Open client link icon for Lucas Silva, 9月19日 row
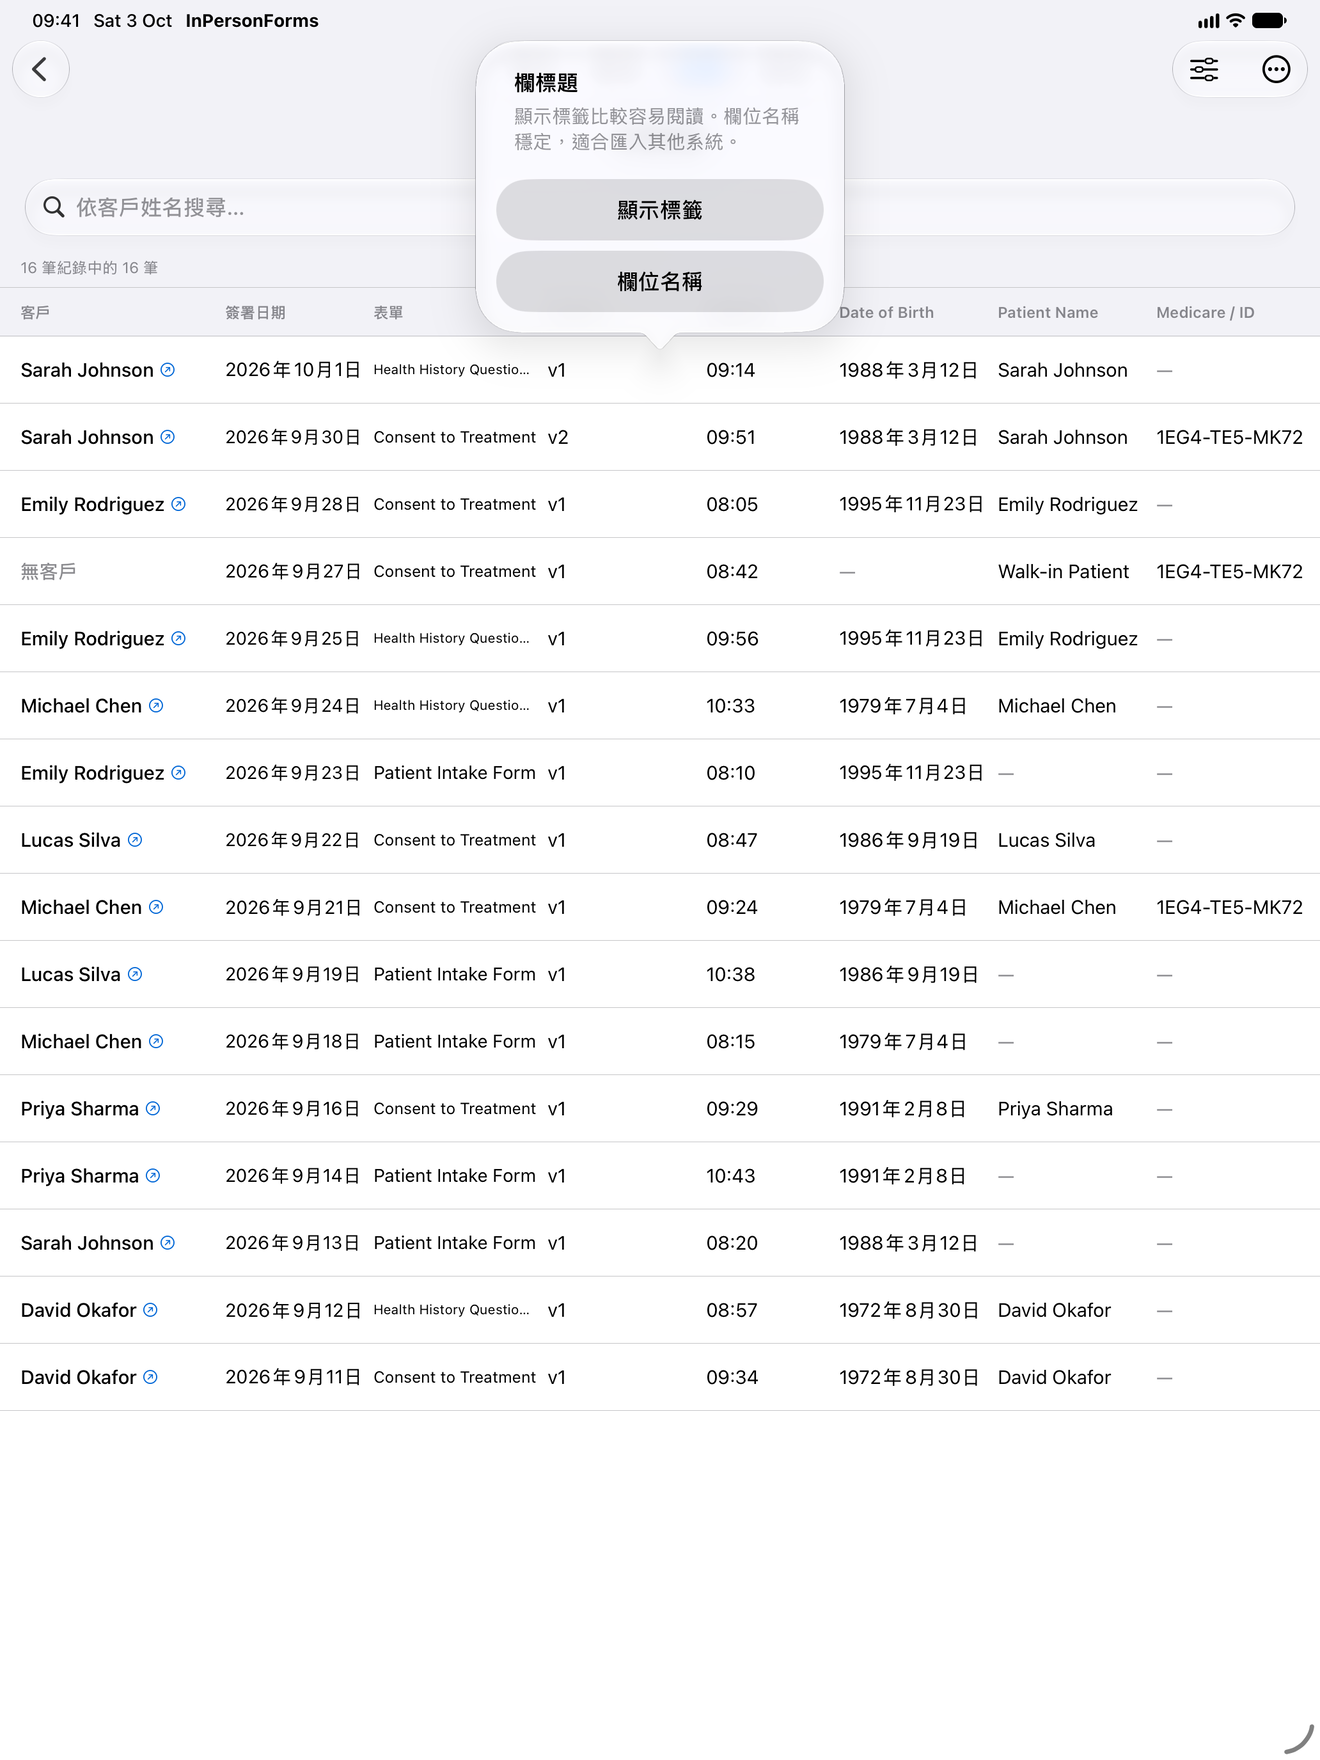1320x1760 pixels. (x=135, y=974)
